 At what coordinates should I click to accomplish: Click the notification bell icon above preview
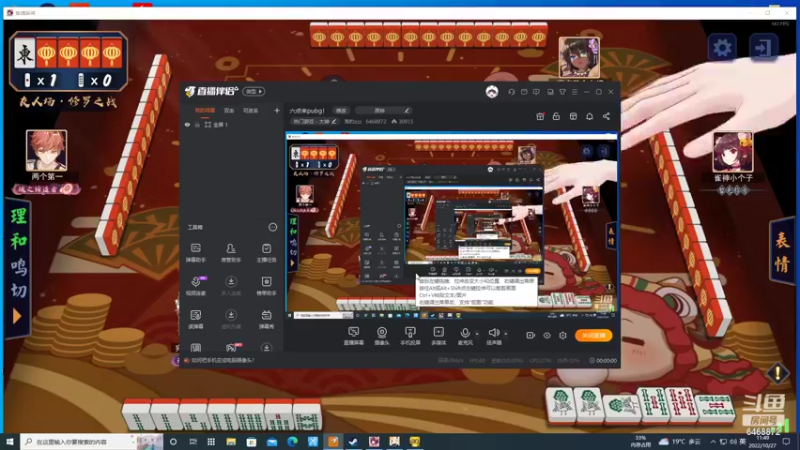click(x=589, y=116)
